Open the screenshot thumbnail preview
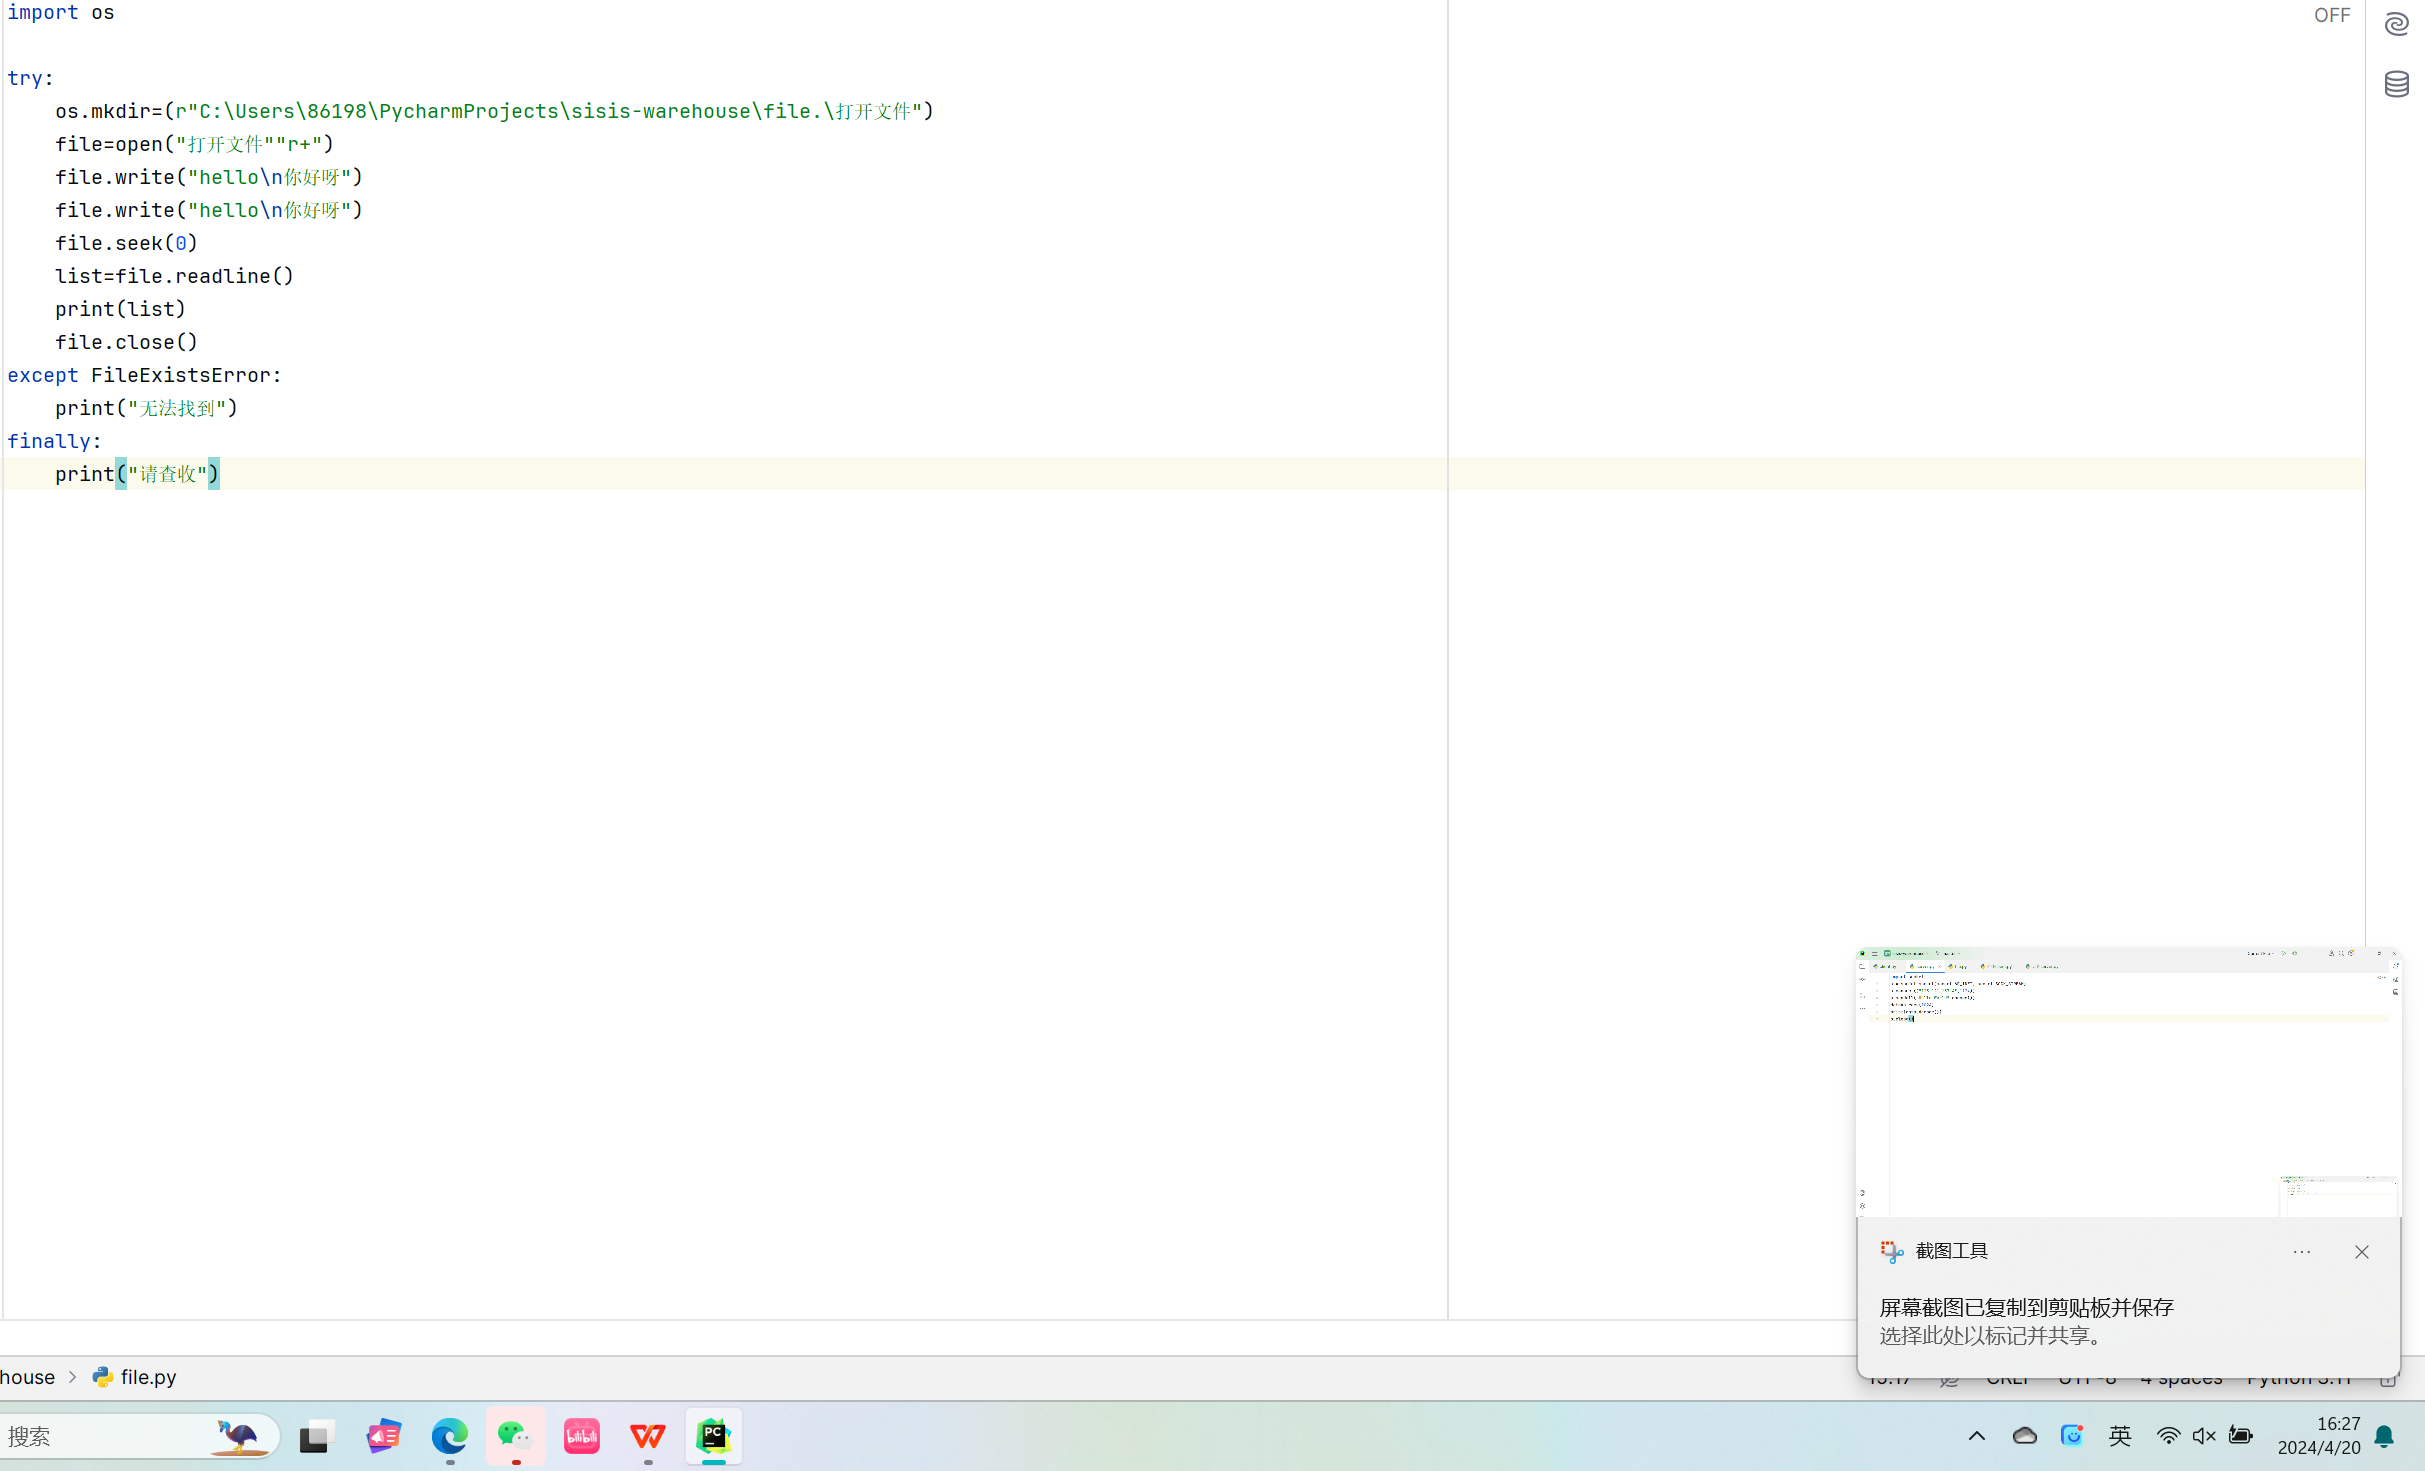This screenshot has width=2425, height=1471. (x=2127, y=1082)
